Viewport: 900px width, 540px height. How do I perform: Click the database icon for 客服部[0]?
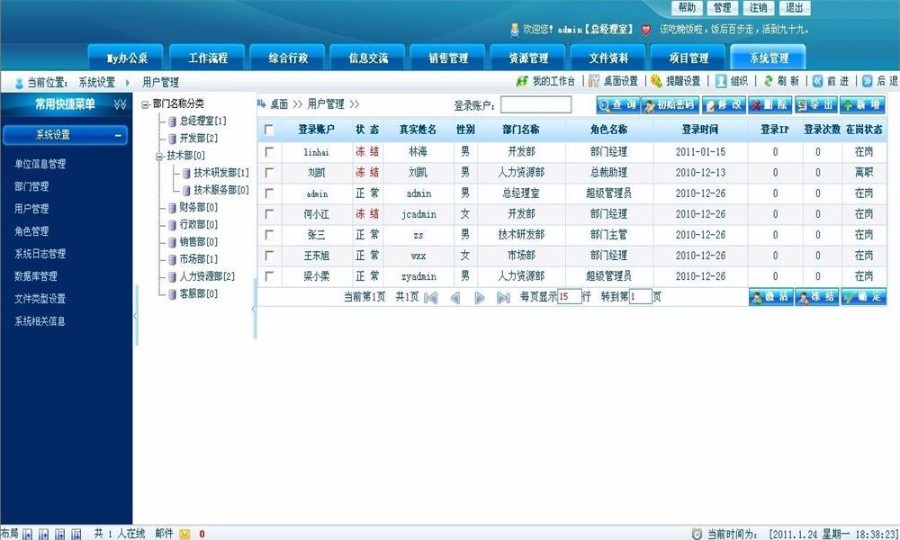point(172,294)
